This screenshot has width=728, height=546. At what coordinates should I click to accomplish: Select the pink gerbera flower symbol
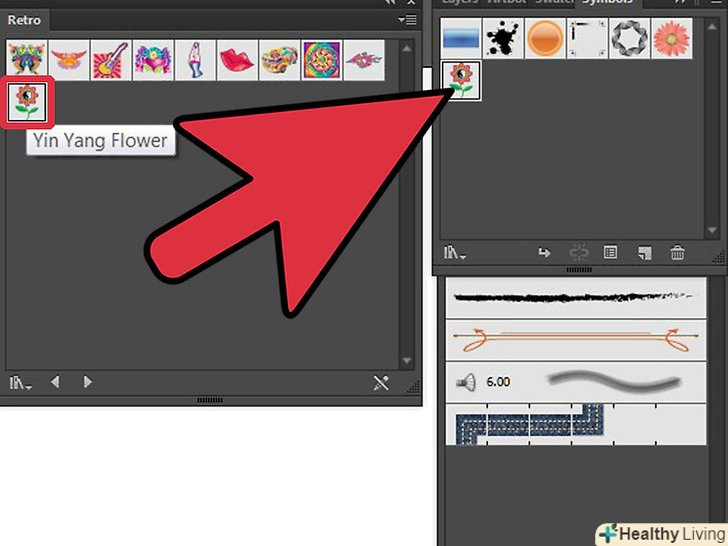coord(672,38)
